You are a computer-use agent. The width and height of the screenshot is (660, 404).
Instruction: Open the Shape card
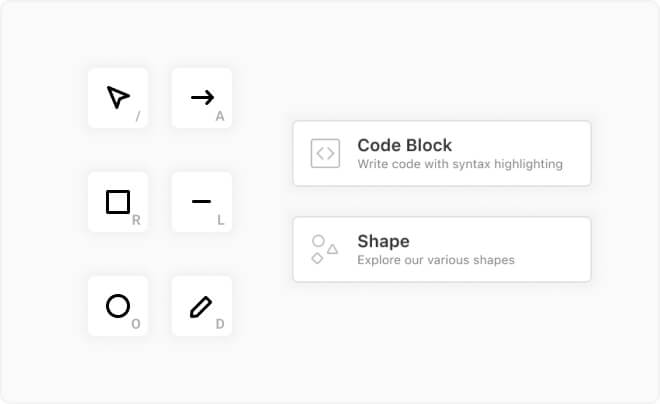point(441,249)
